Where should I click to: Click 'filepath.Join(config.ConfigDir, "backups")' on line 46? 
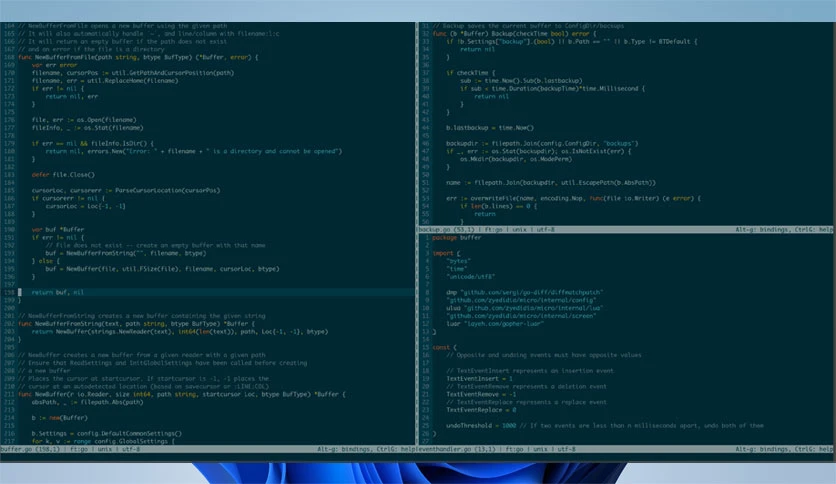point(565,143)
